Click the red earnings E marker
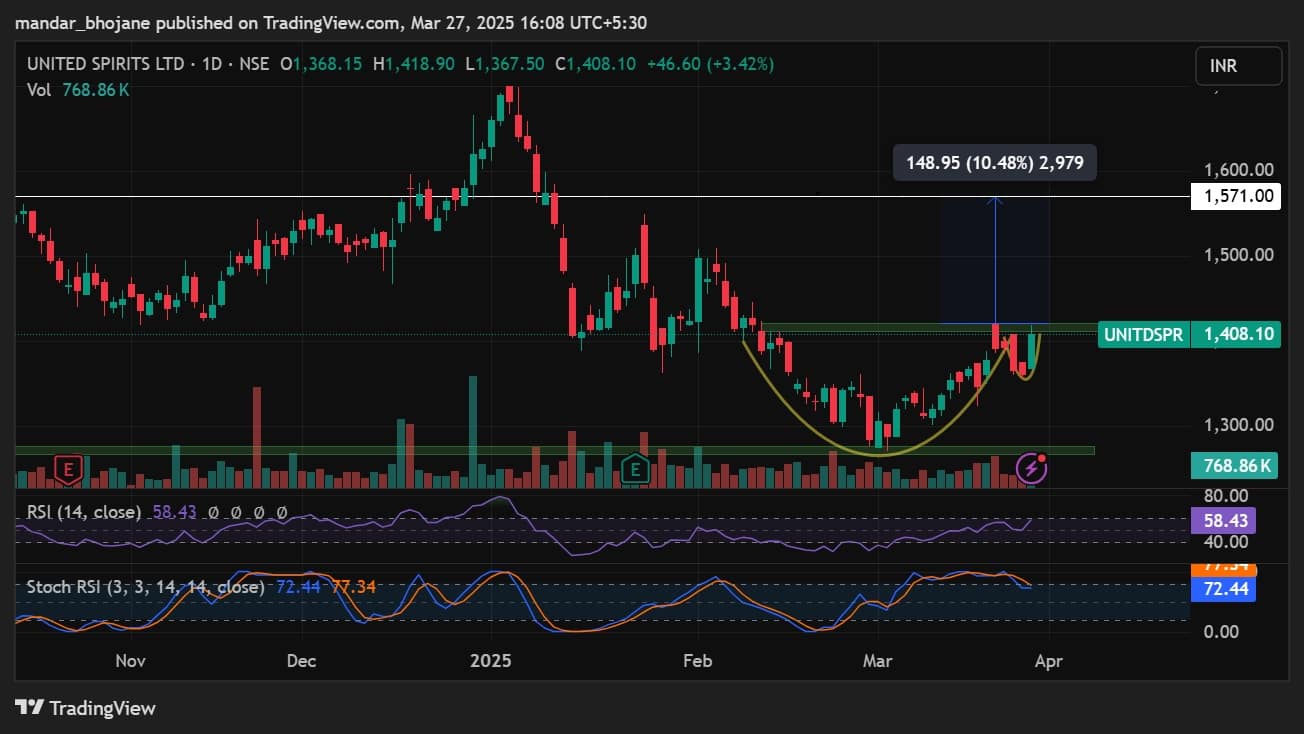Image resolution: width=1304 pixels, height=734 pixels. [68, 467]
